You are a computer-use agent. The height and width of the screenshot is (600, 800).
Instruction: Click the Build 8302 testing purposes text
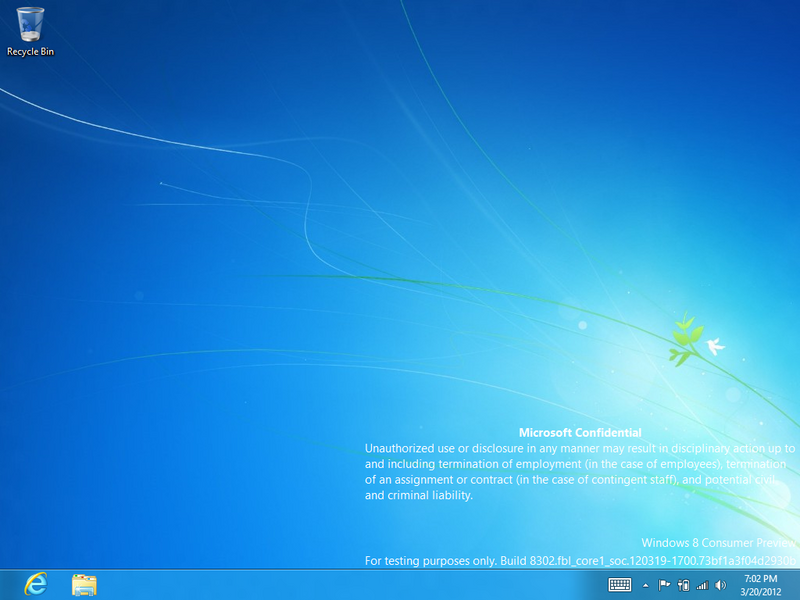click(580, 560)
